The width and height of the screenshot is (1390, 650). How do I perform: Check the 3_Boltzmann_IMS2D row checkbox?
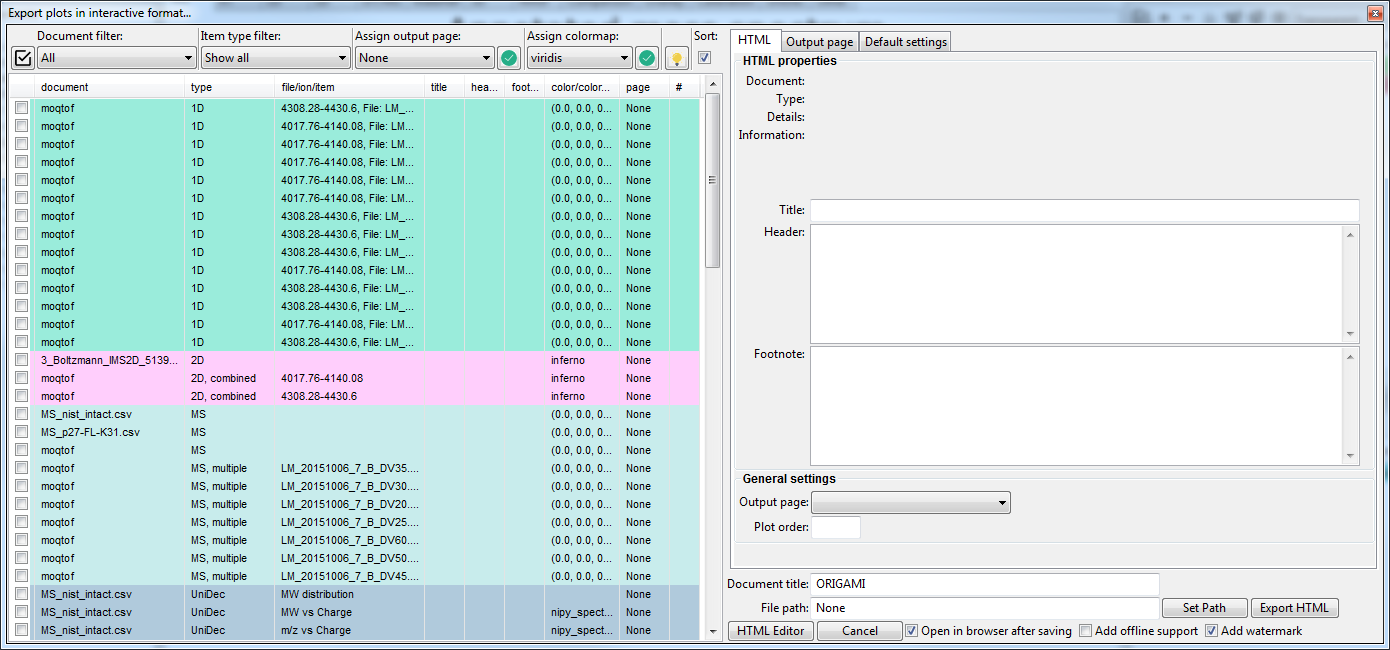[x=21, y=360]
